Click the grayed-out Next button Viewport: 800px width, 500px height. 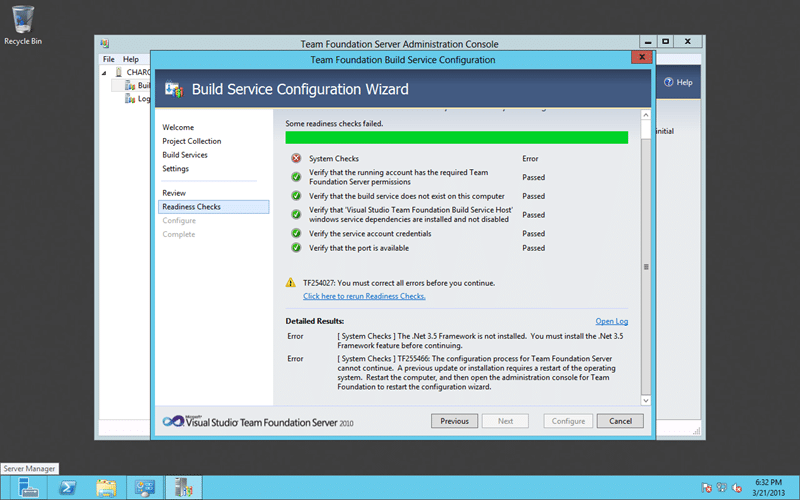(505, 421)
